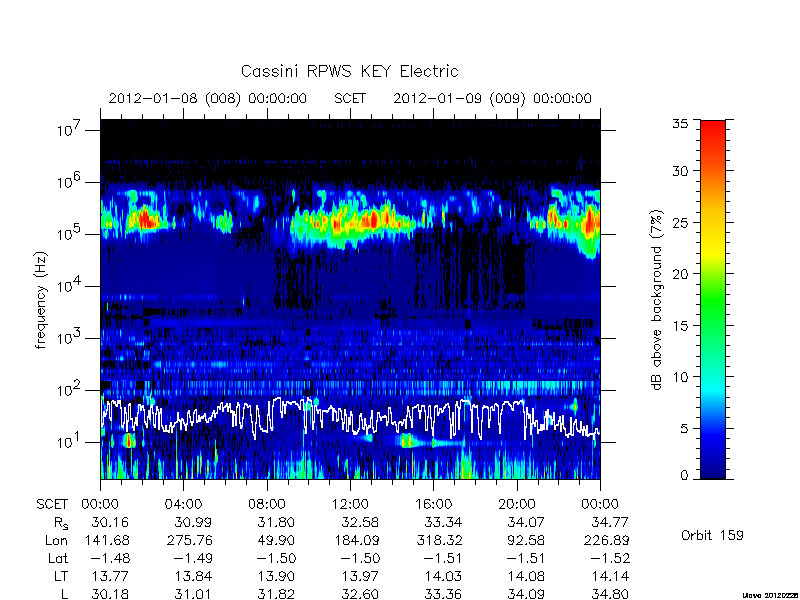The width and height of the screenshot is (800, 600).
Task: Click the 35 dB colorbar tick label
Action: pos(680,124)
